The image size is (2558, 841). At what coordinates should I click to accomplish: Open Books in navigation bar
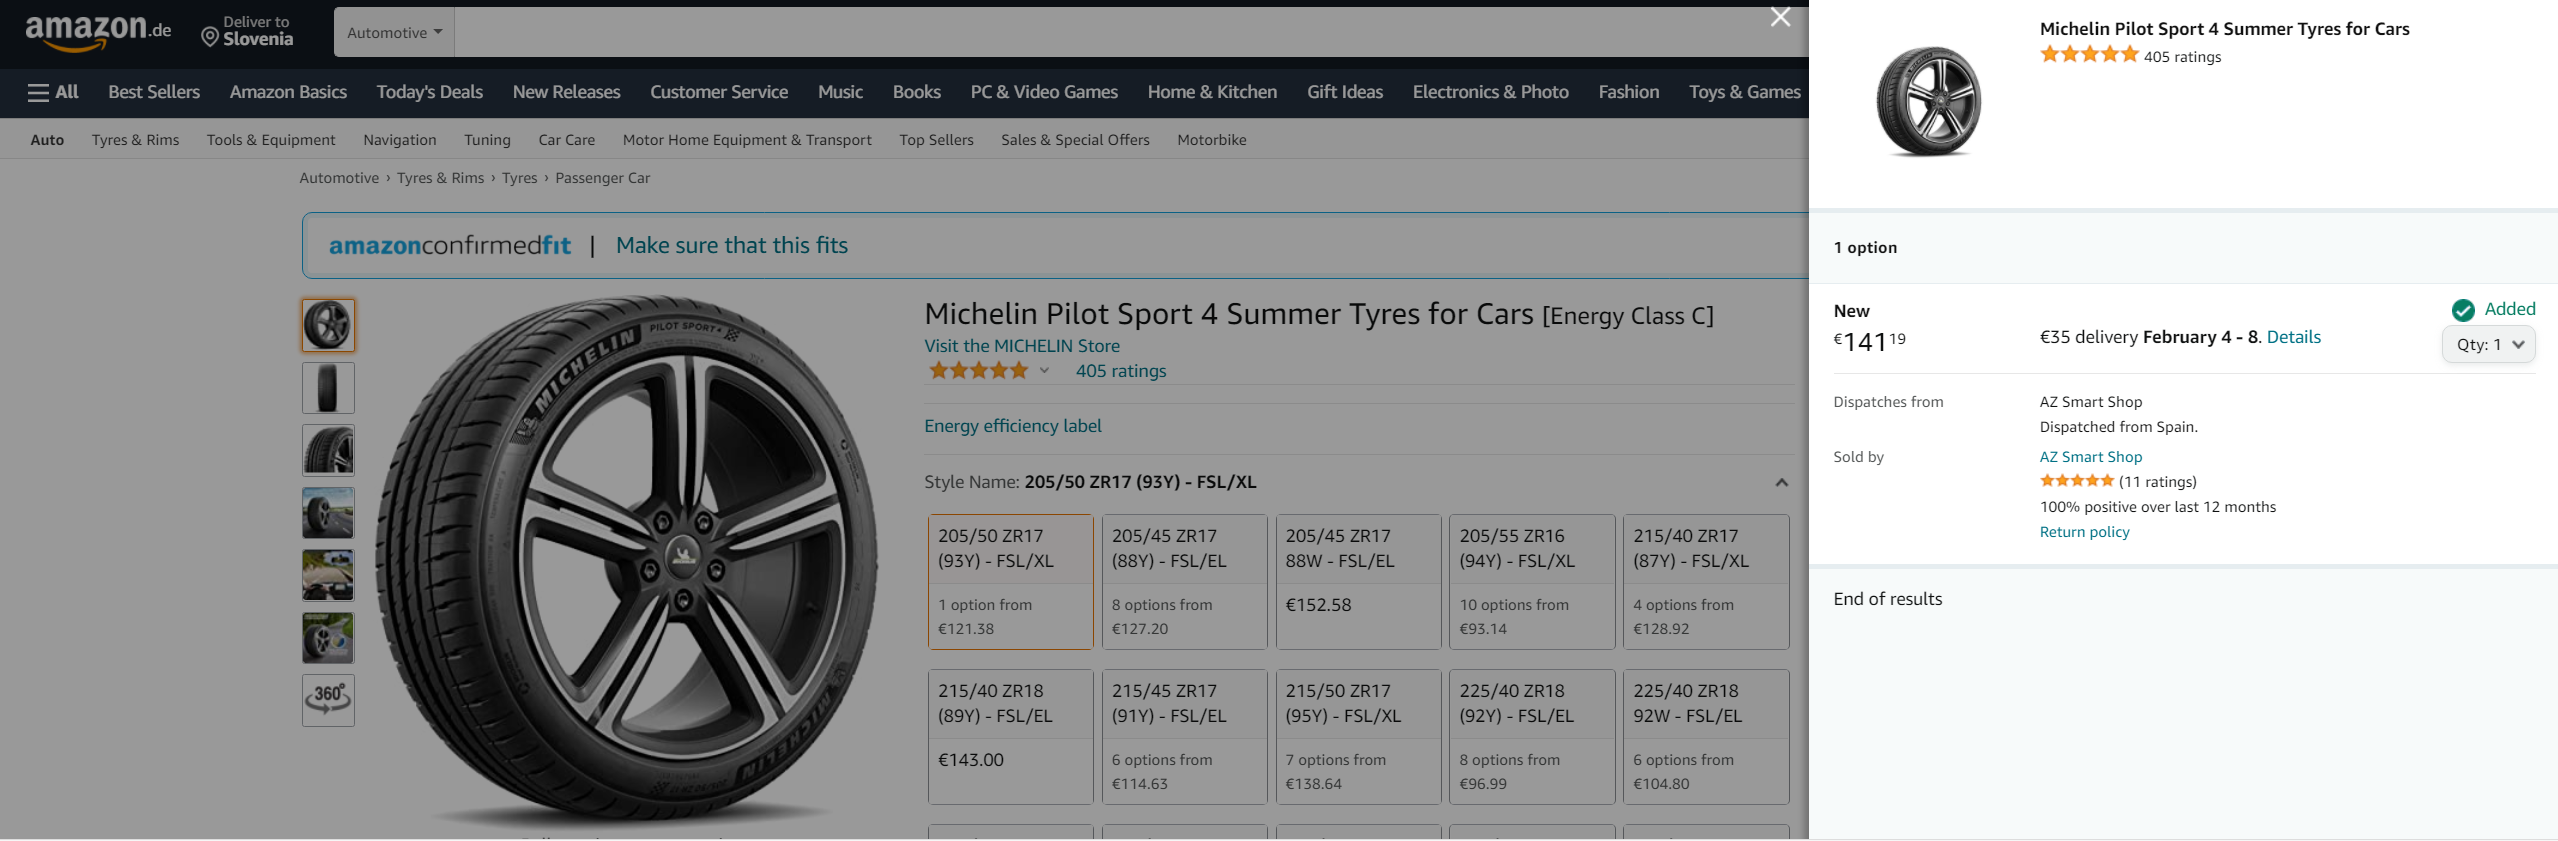click(x=917, y=92)
